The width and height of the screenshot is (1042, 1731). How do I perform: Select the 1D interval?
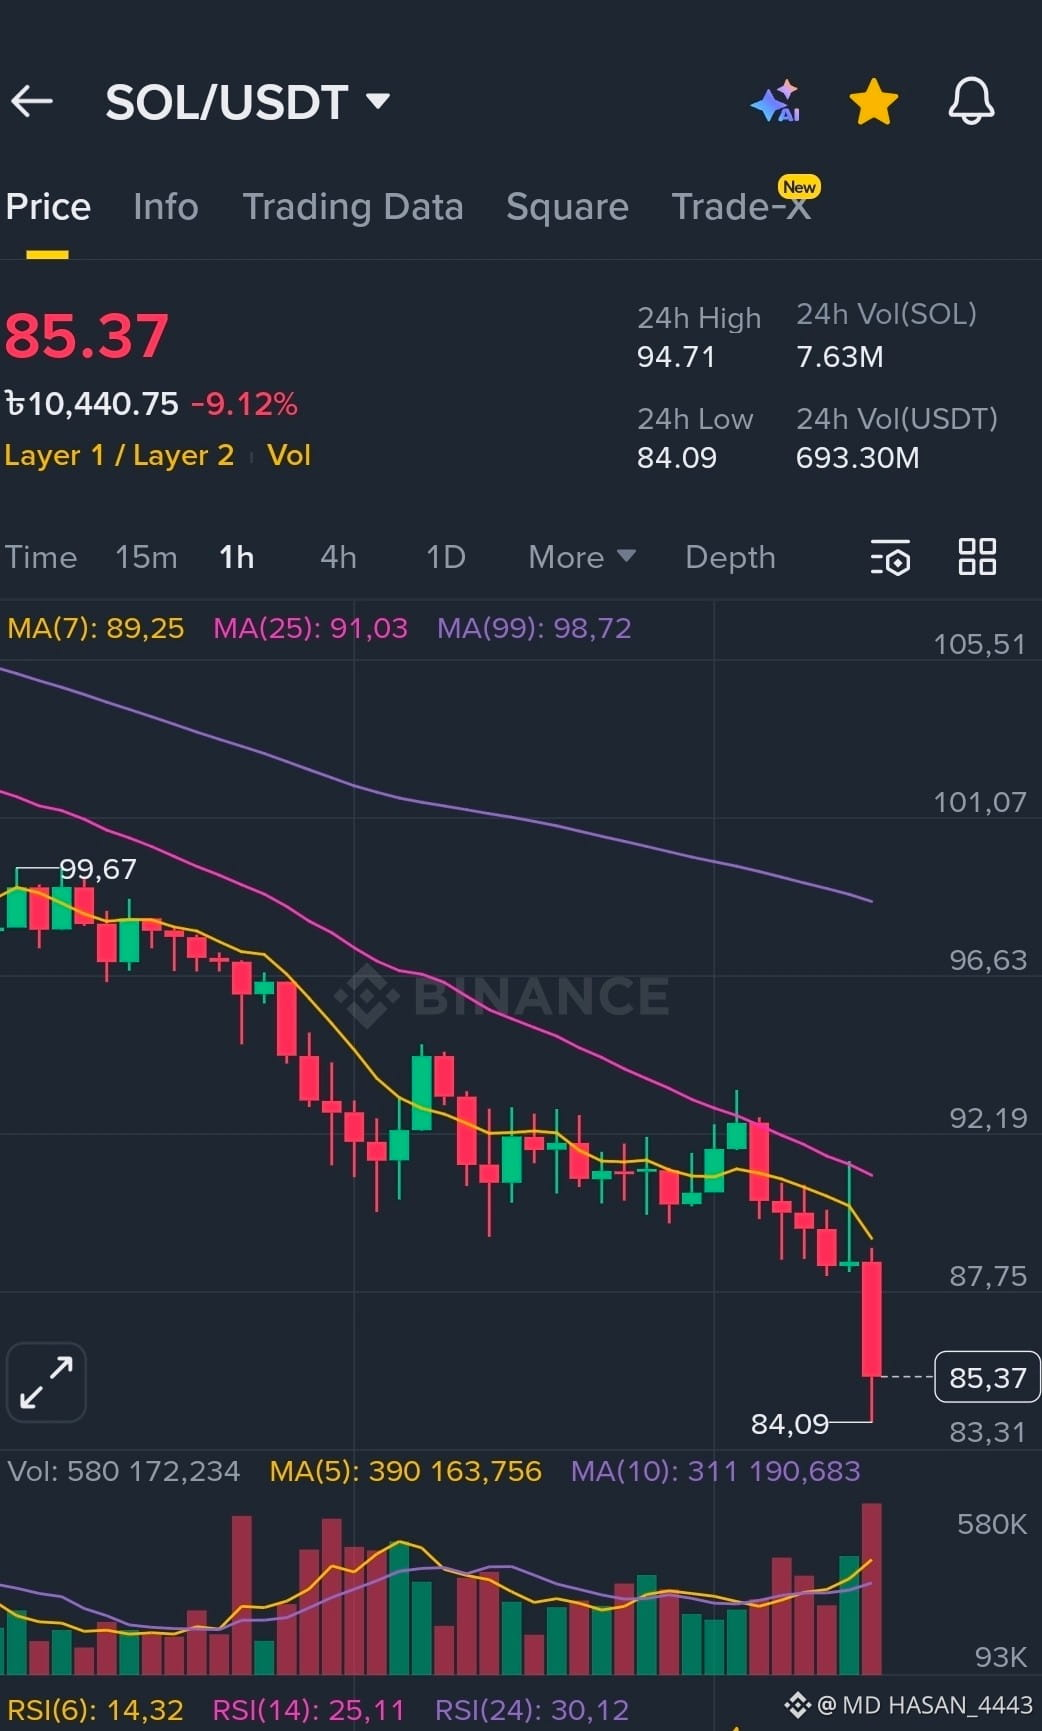coord(446,557)
